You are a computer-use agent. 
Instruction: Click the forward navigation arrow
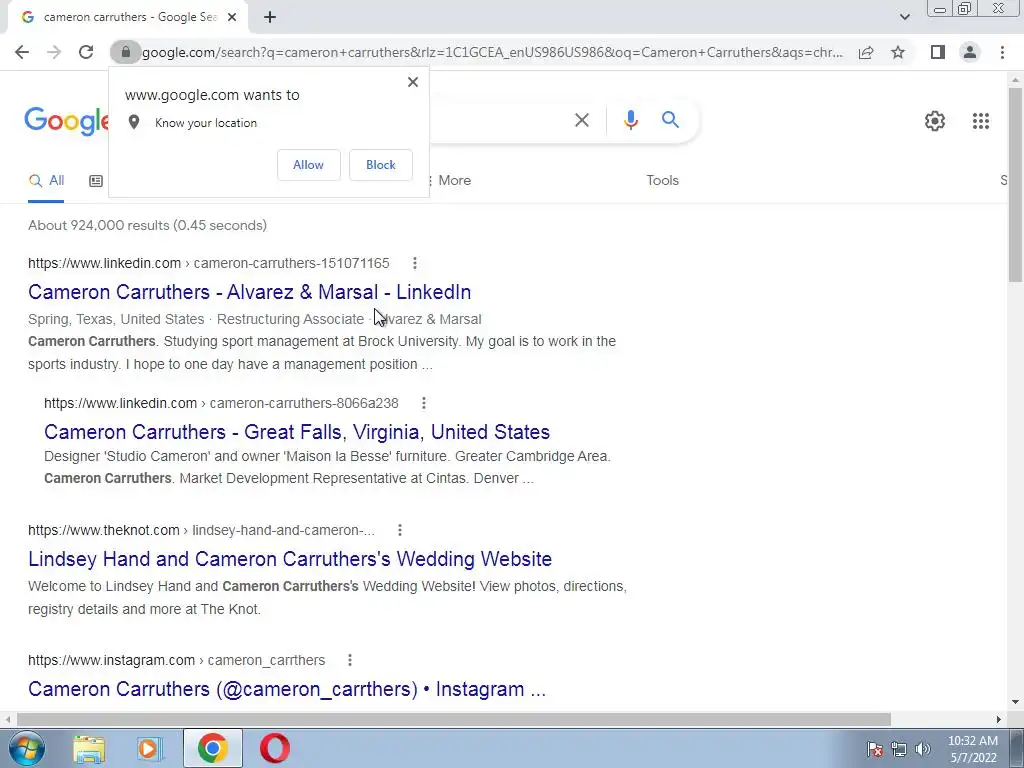tap(54, 52)
